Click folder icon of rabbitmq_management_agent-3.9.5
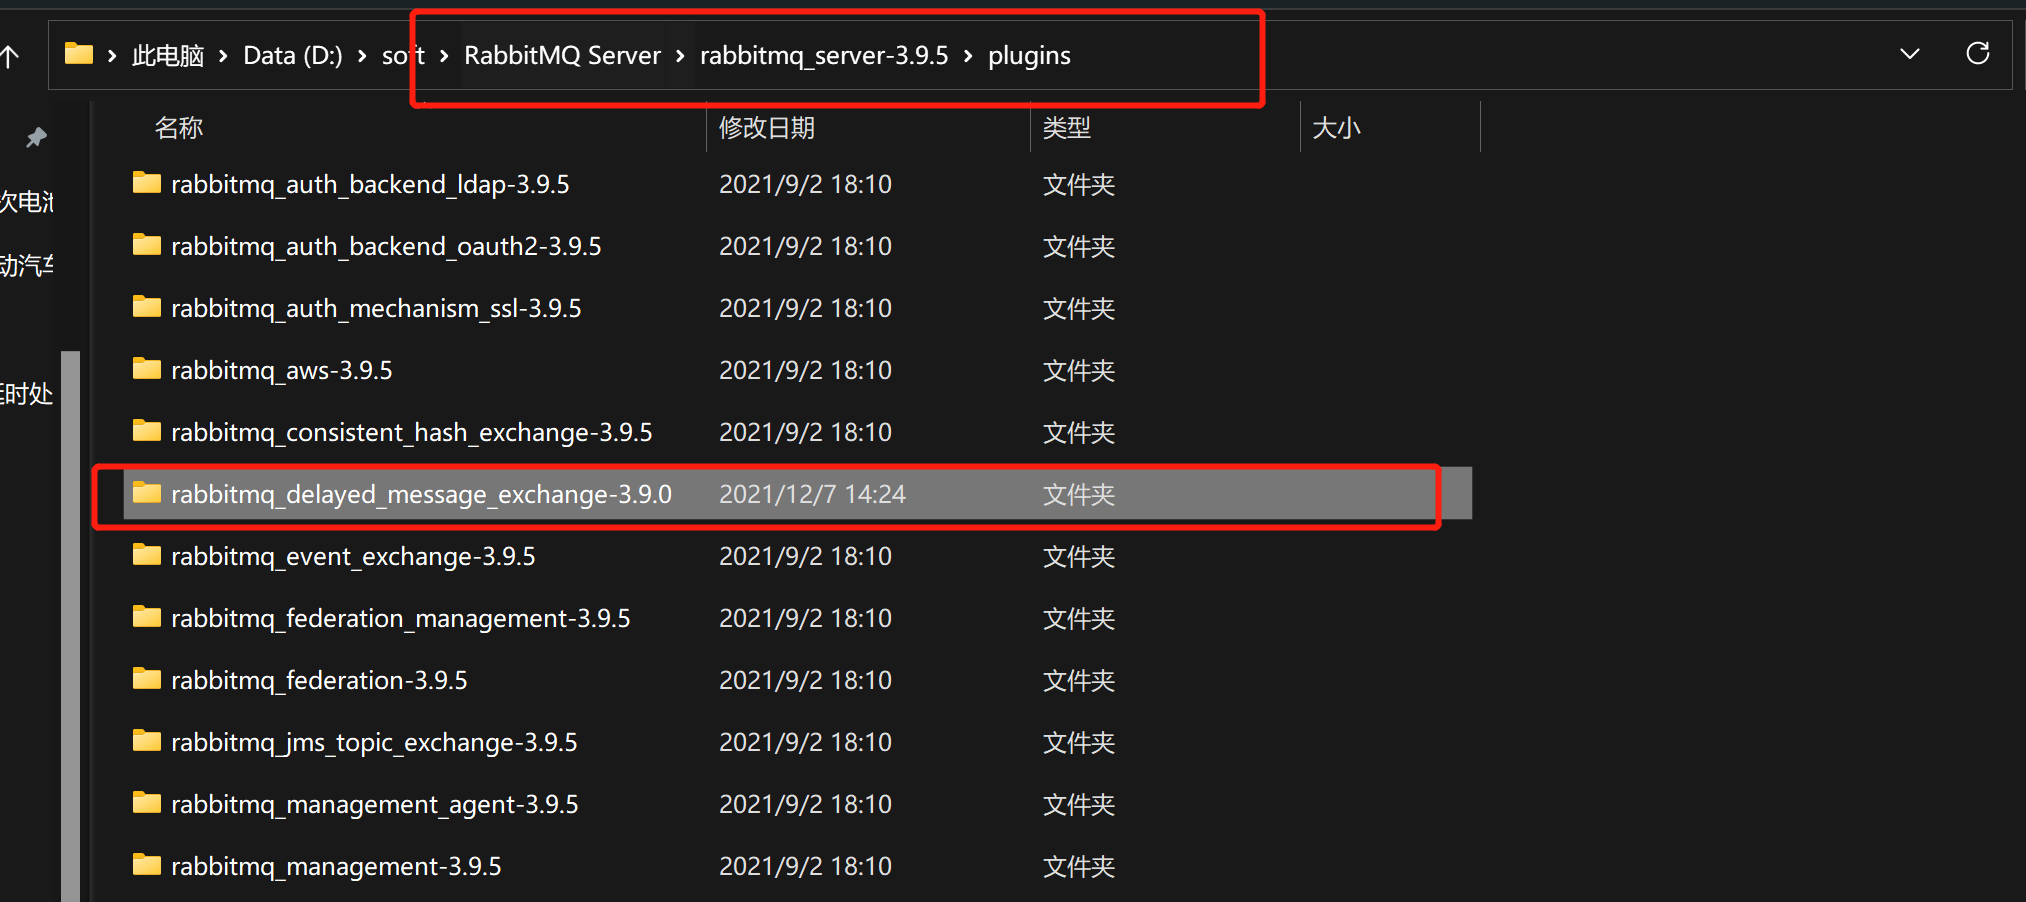Image resolution: width=2026 pixels, height=902 pixels. coord(147,803)
